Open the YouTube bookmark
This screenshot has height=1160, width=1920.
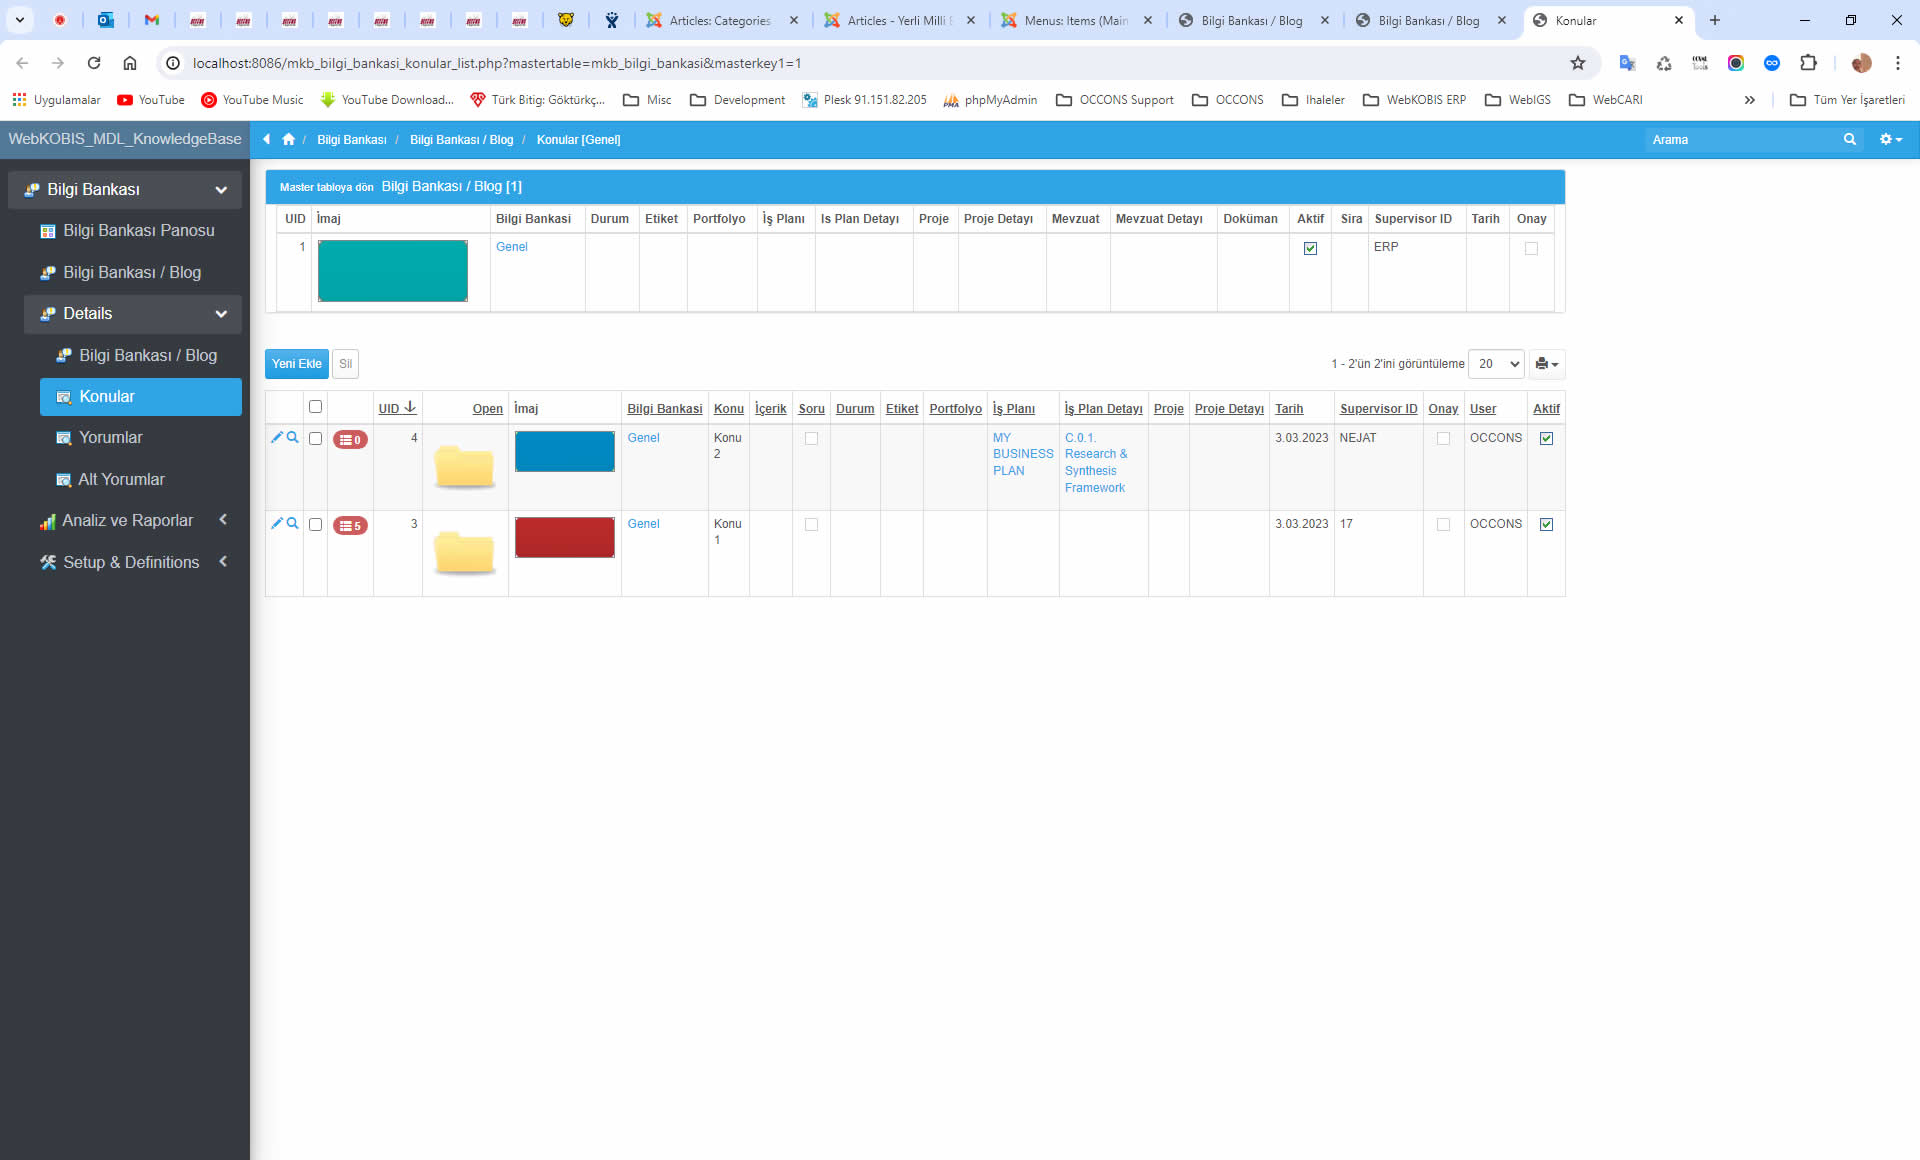point(151,100)
